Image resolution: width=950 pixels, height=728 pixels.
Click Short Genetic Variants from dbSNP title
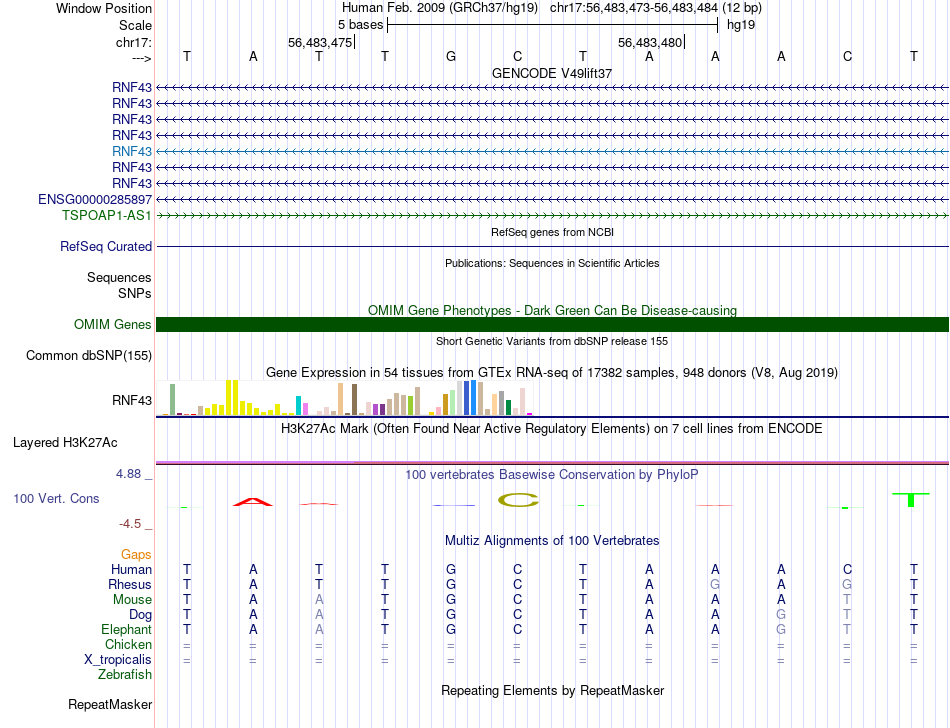coord(552,341)
